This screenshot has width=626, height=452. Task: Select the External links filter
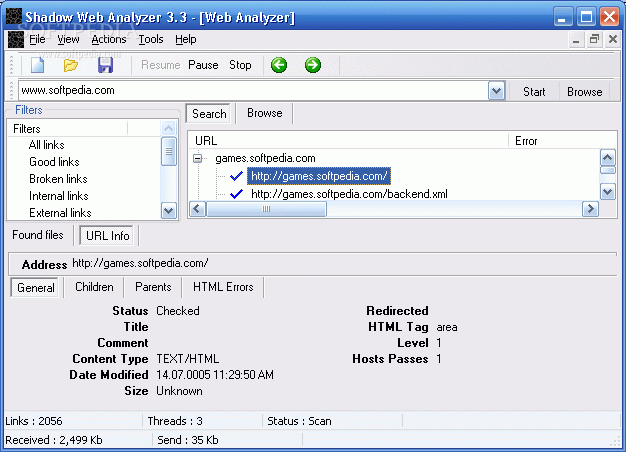tap(60, 213)
